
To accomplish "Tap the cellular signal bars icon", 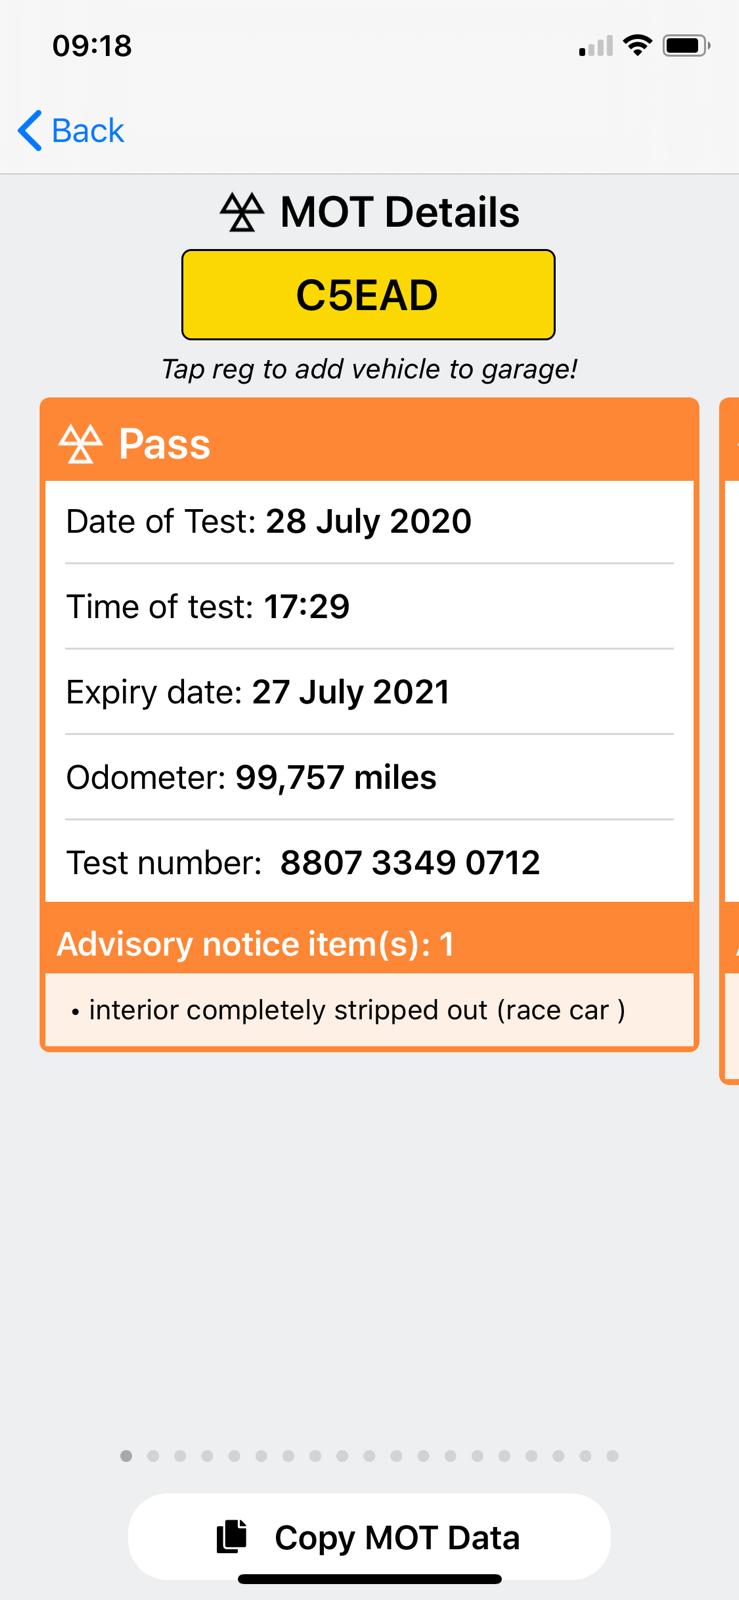I will (x=596, y=46).
